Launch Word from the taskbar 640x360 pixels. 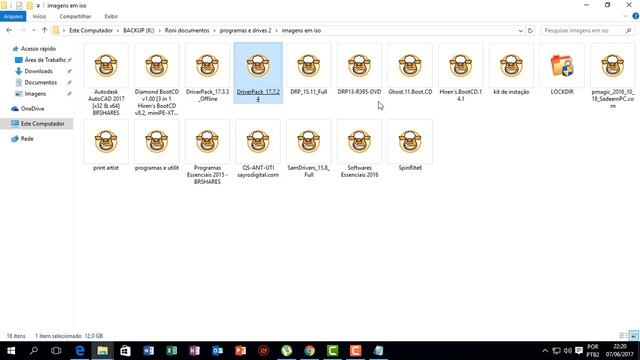[149, 351]
